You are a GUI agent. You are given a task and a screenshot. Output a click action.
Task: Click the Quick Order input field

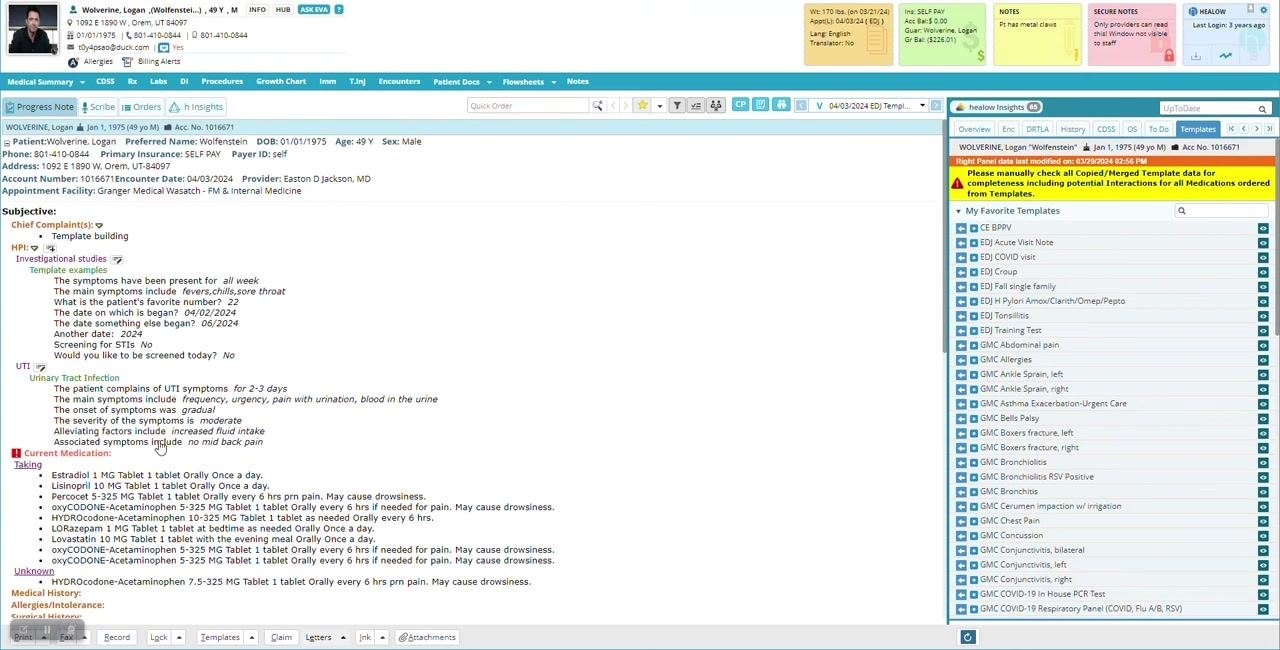[x=528, y=106]
